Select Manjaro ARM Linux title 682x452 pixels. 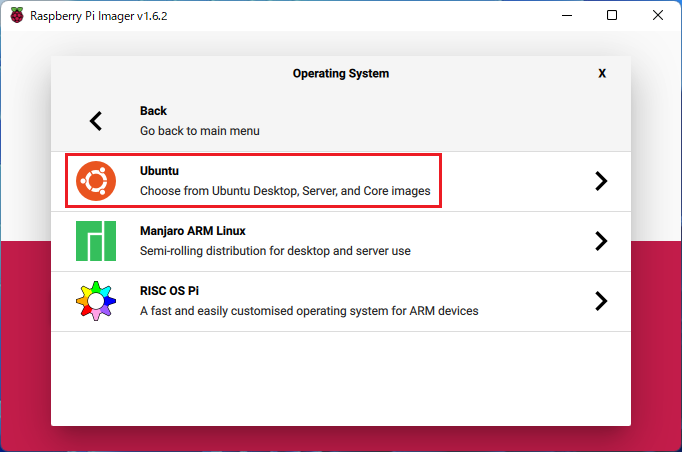193,231
